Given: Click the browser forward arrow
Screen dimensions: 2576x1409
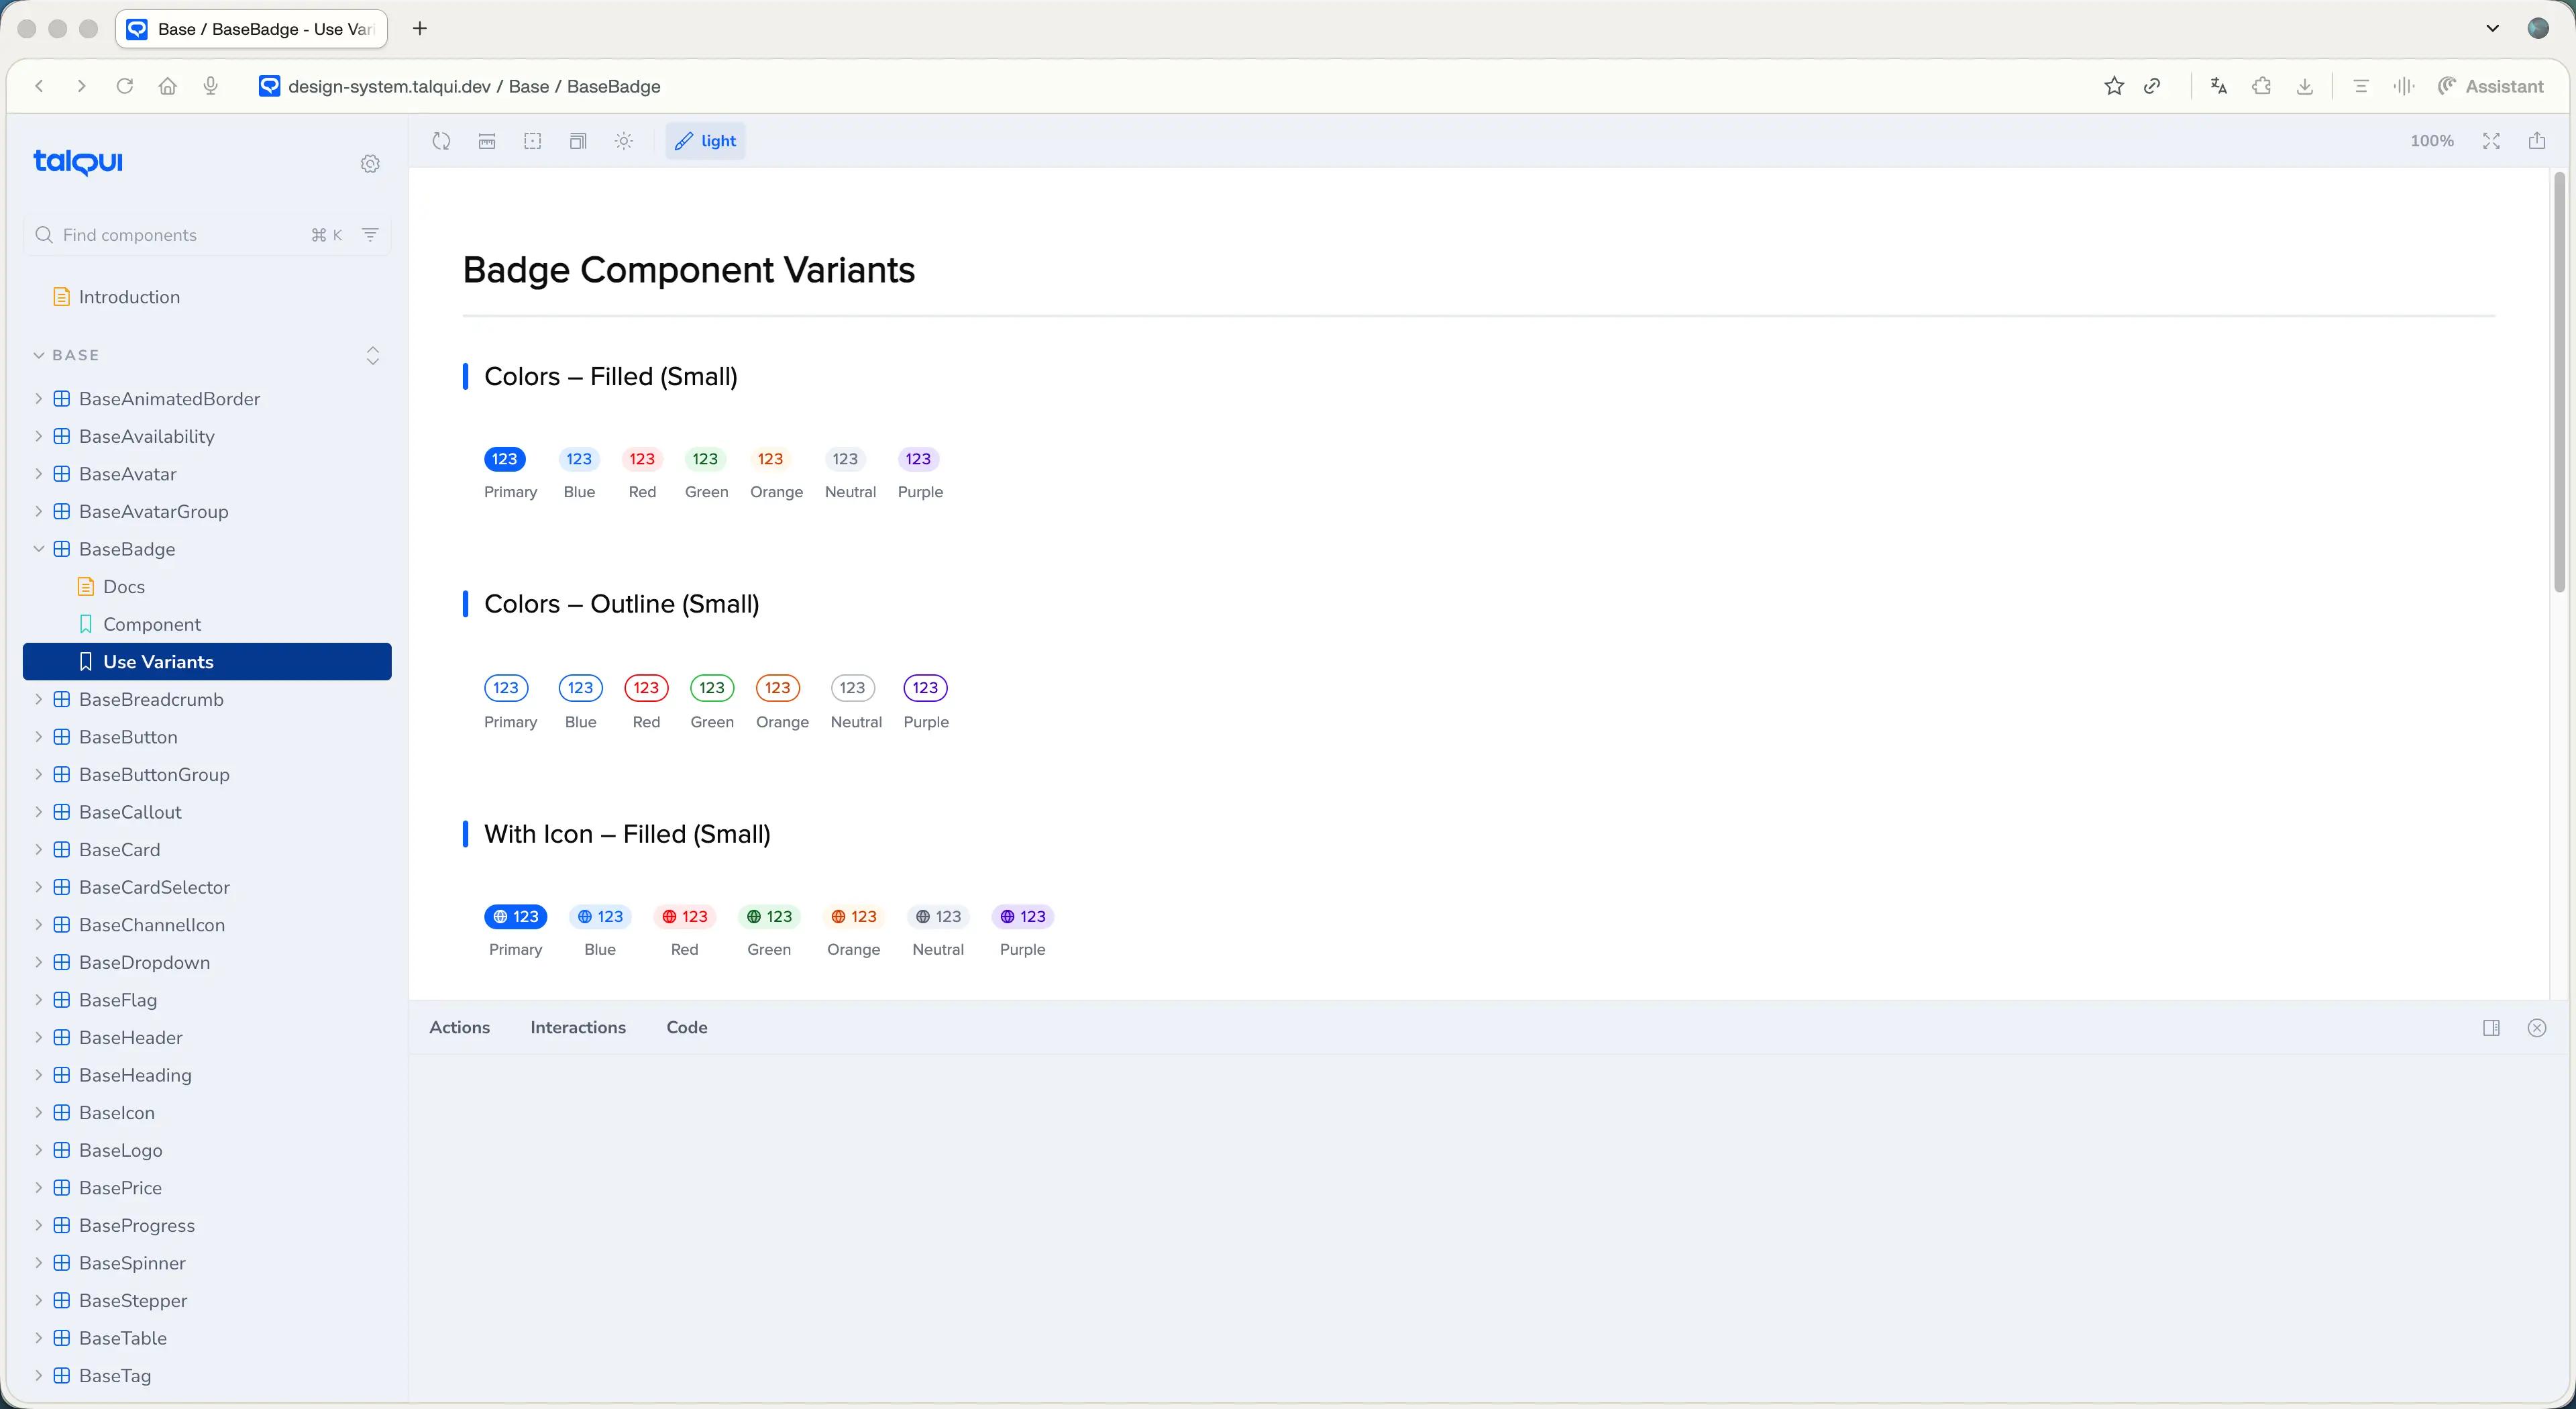Looking at the screenshot, I should coord(82,86).
